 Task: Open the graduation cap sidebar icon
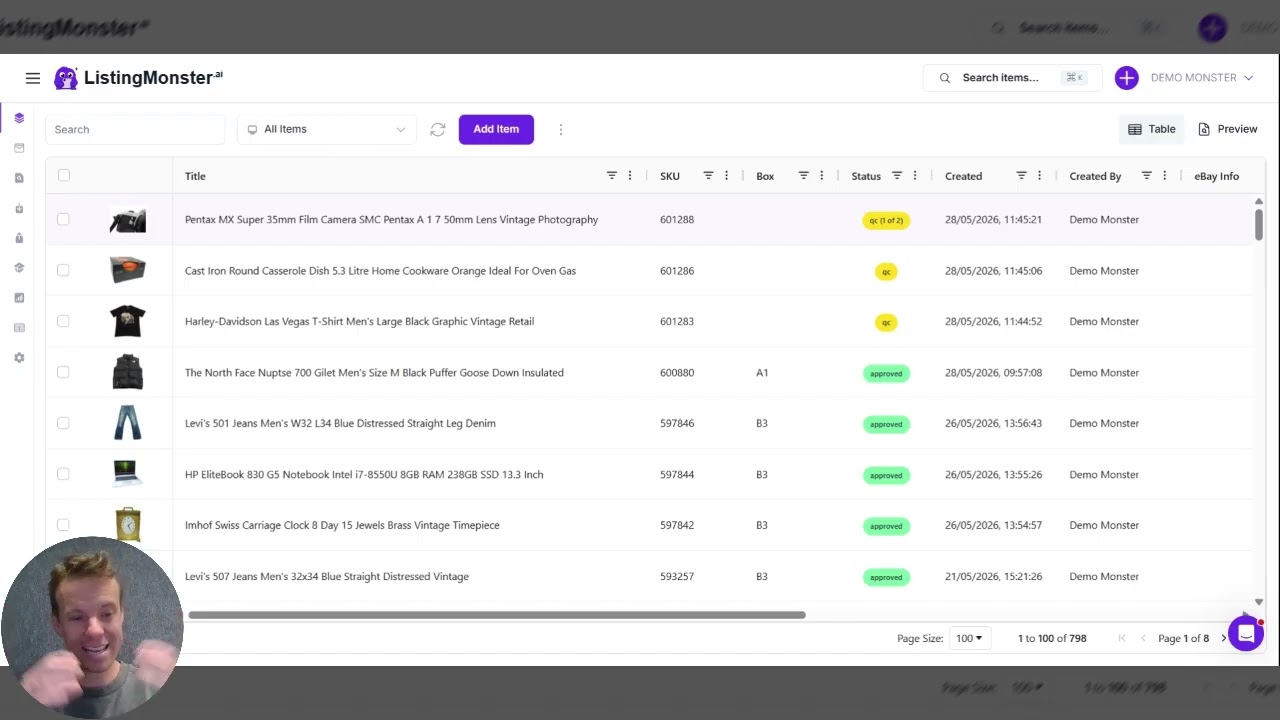pyautogui.click(x=19, y=268)
